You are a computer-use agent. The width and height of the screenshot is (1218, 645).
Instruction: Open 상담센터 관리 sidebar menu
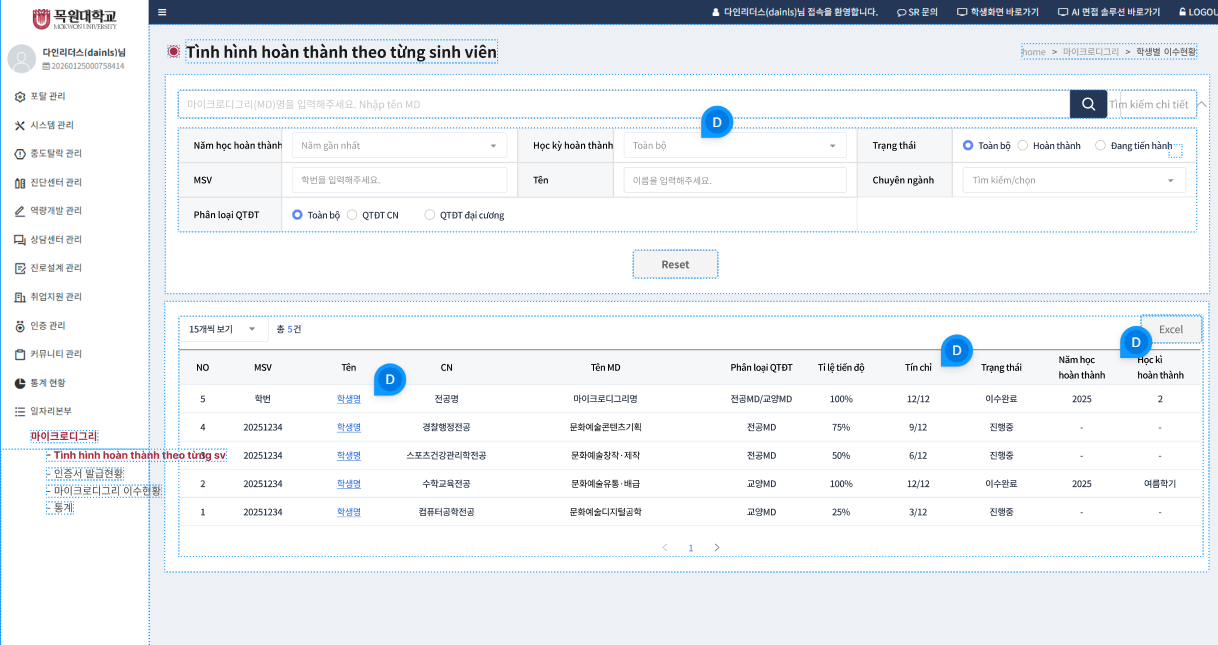coord(55,240)
